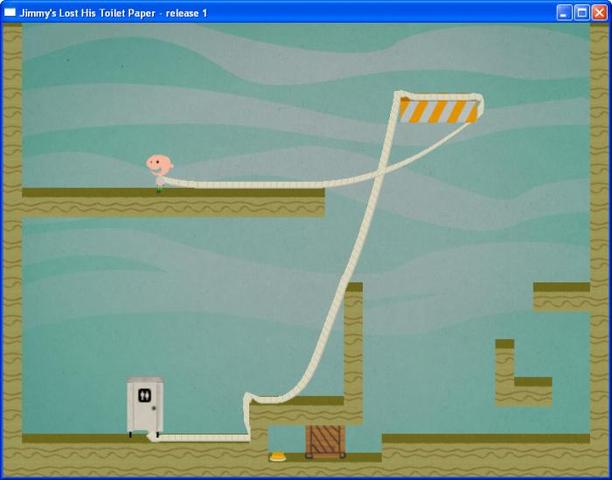Click Jimmy the pink-headed character
612x480 pixels.
[x=160, y=173]
